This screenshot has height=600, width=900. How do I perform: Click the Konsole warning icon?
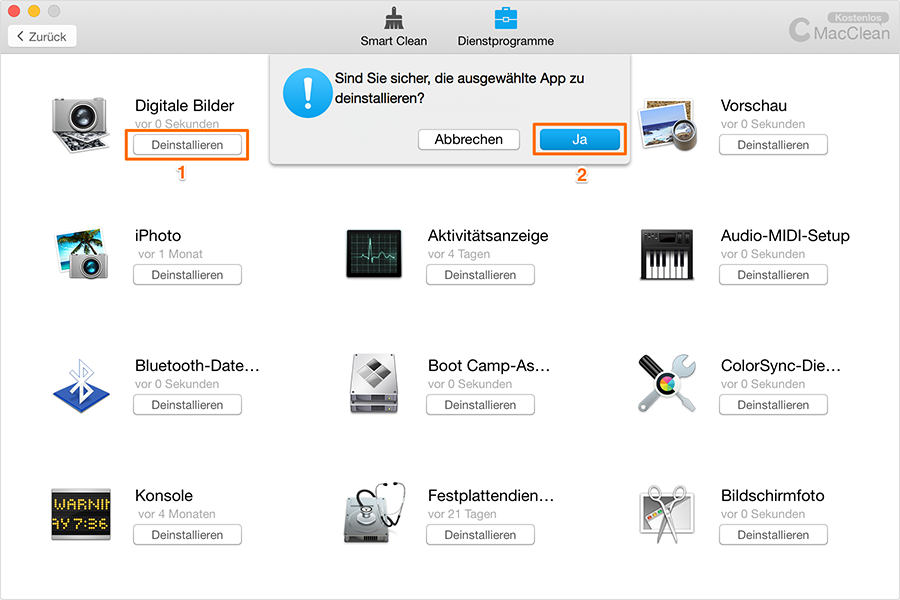81,514
